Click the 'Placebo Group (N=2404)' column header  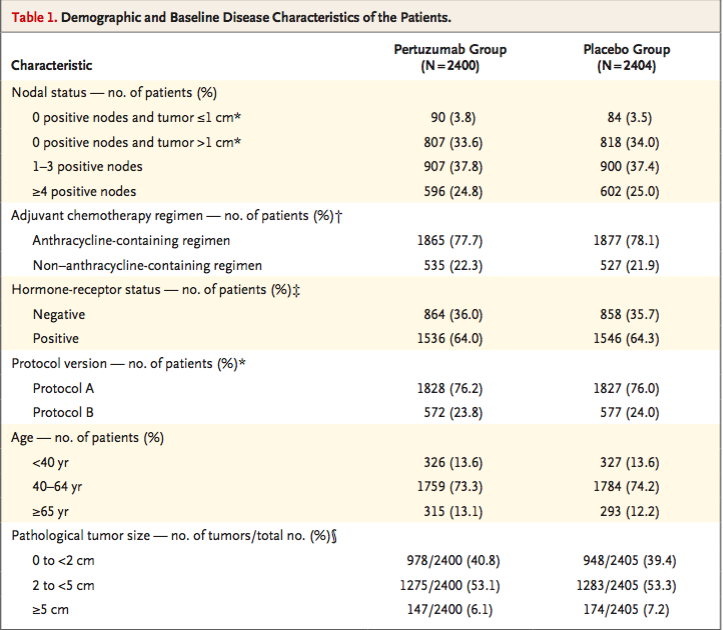(x=627, y=58)
